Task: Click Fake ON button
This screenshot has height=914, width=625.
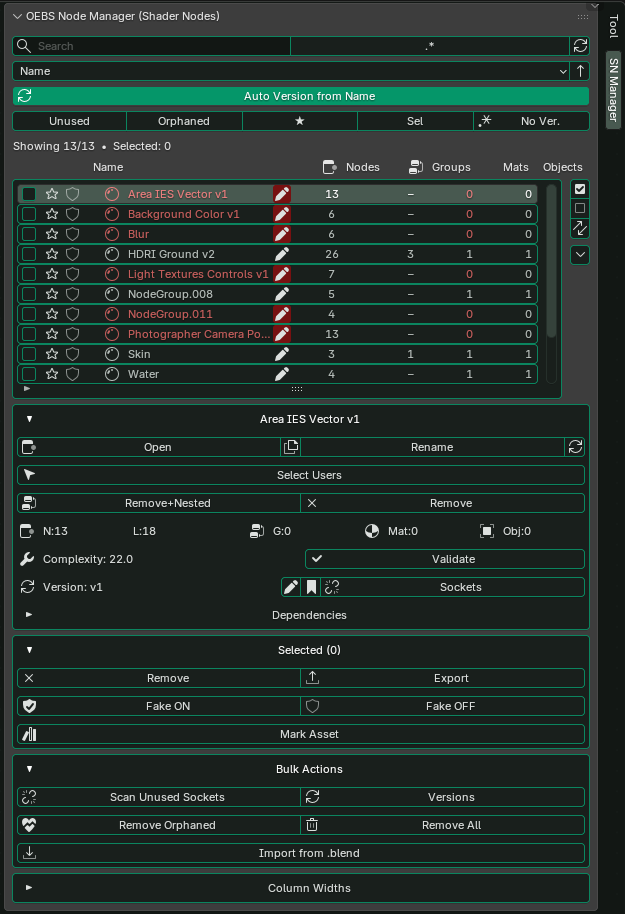Action: click(159, 706)
